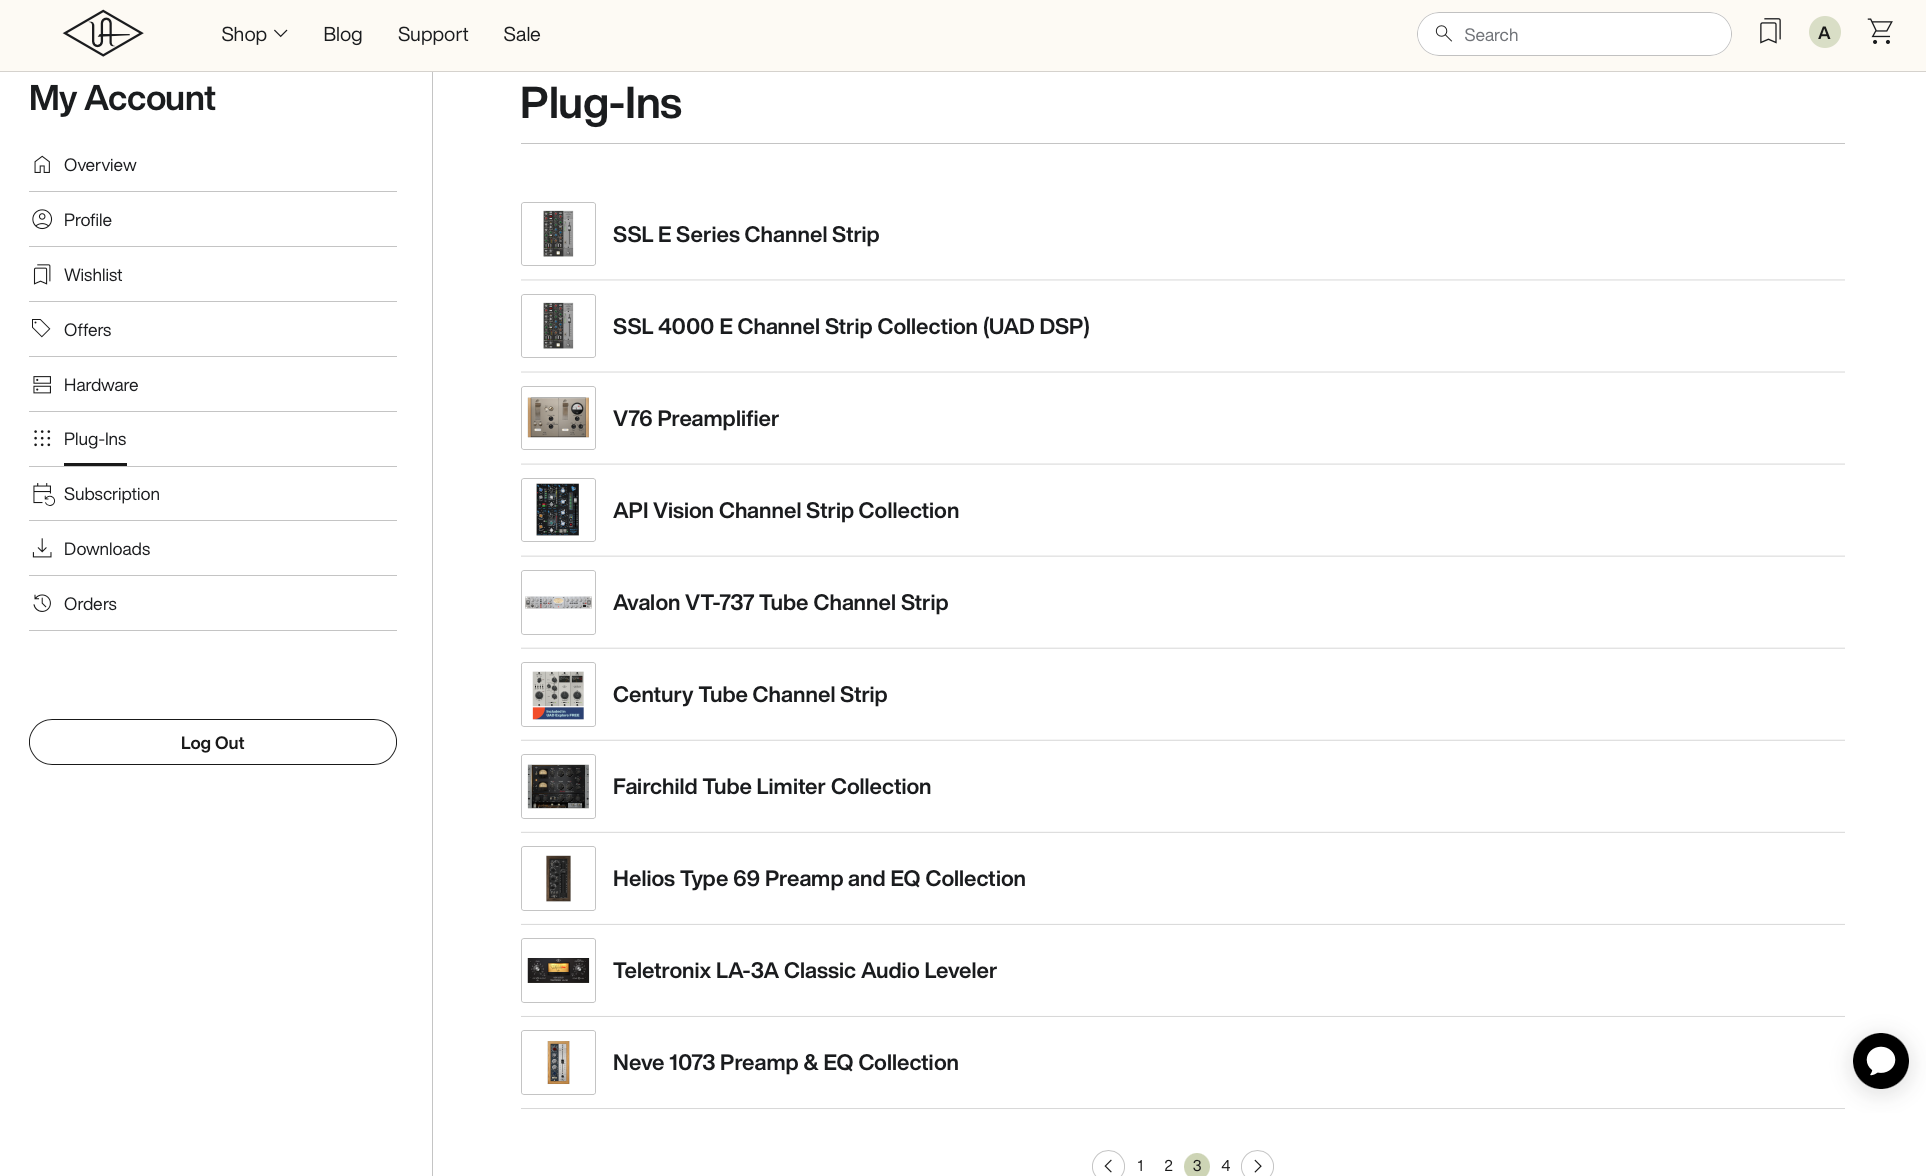Screen dimensions: 1926x1176
Task: Click the Log Out button
Action: 213,743
